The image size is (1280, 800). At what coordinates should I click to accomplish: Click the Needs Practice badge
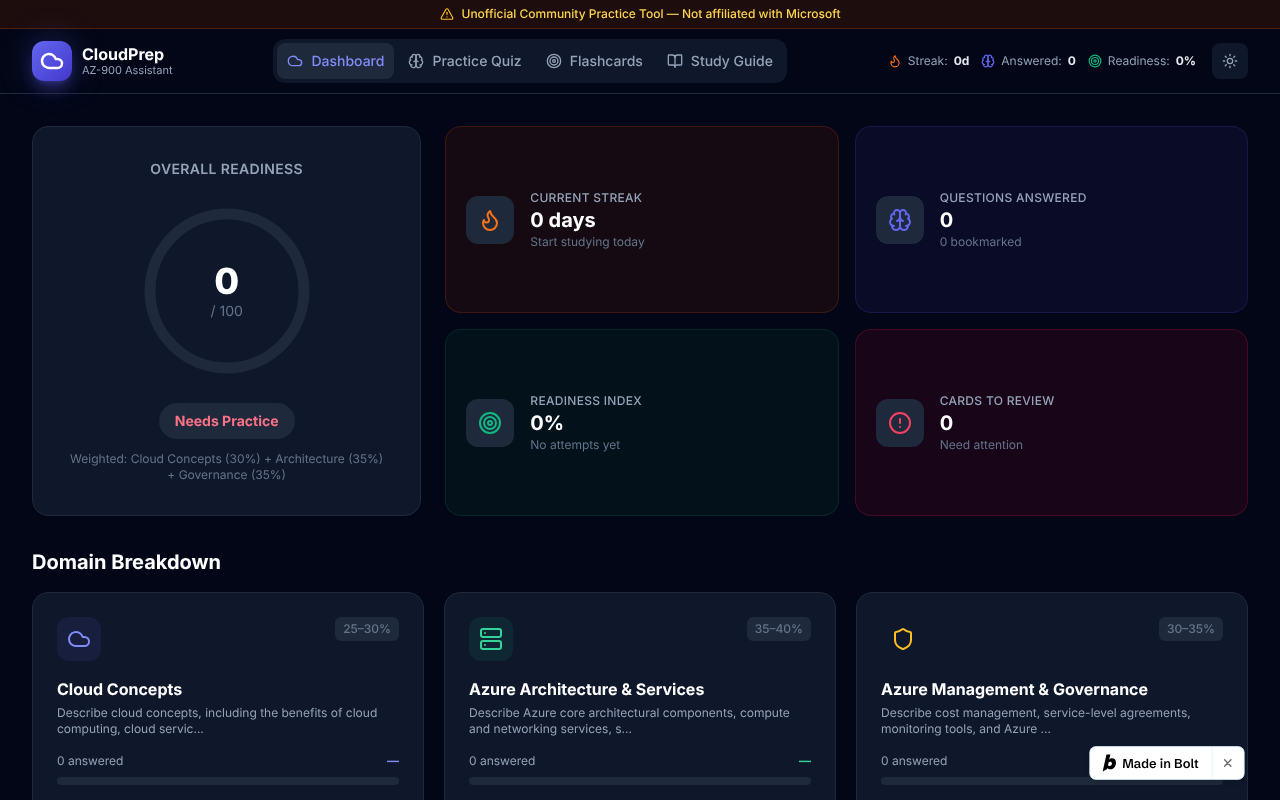coord(227,421)
